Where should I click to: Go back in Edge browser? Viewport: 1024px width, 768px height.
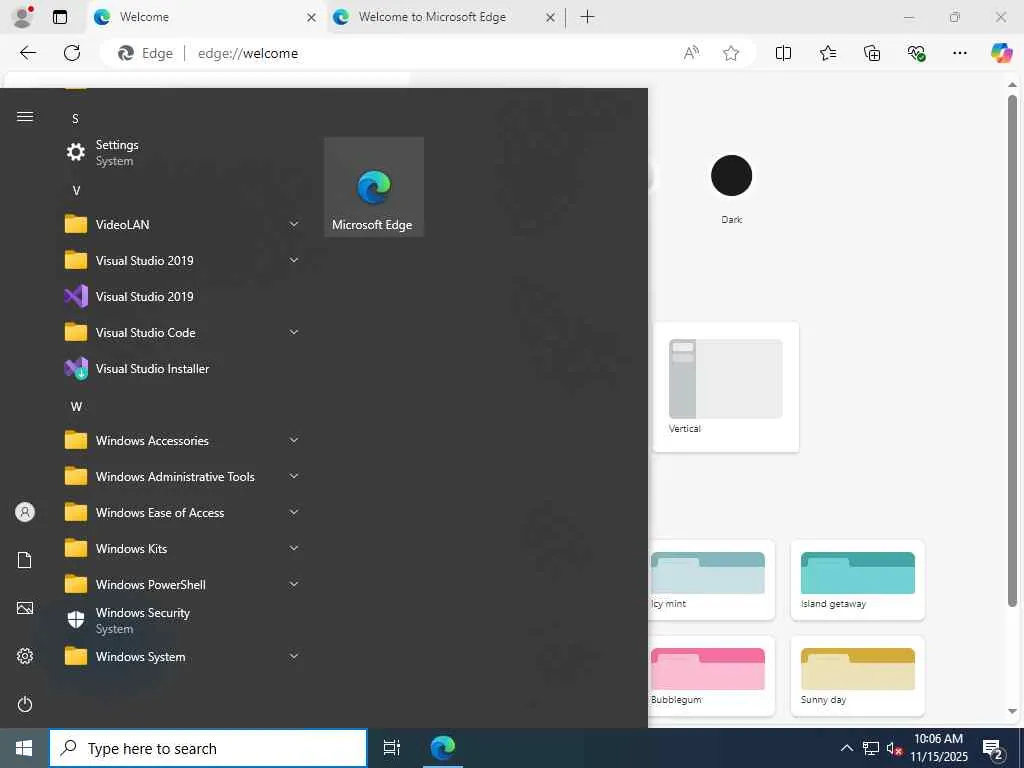28,53
